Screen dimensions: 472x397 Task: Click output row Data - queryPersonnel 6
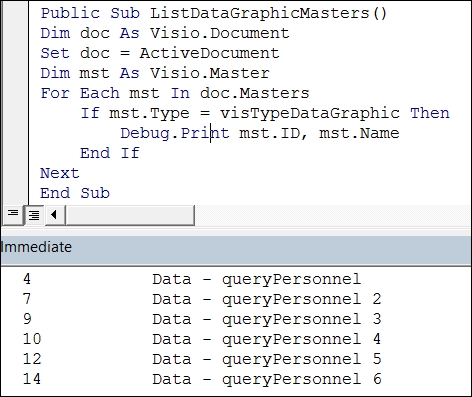point(202,379)
